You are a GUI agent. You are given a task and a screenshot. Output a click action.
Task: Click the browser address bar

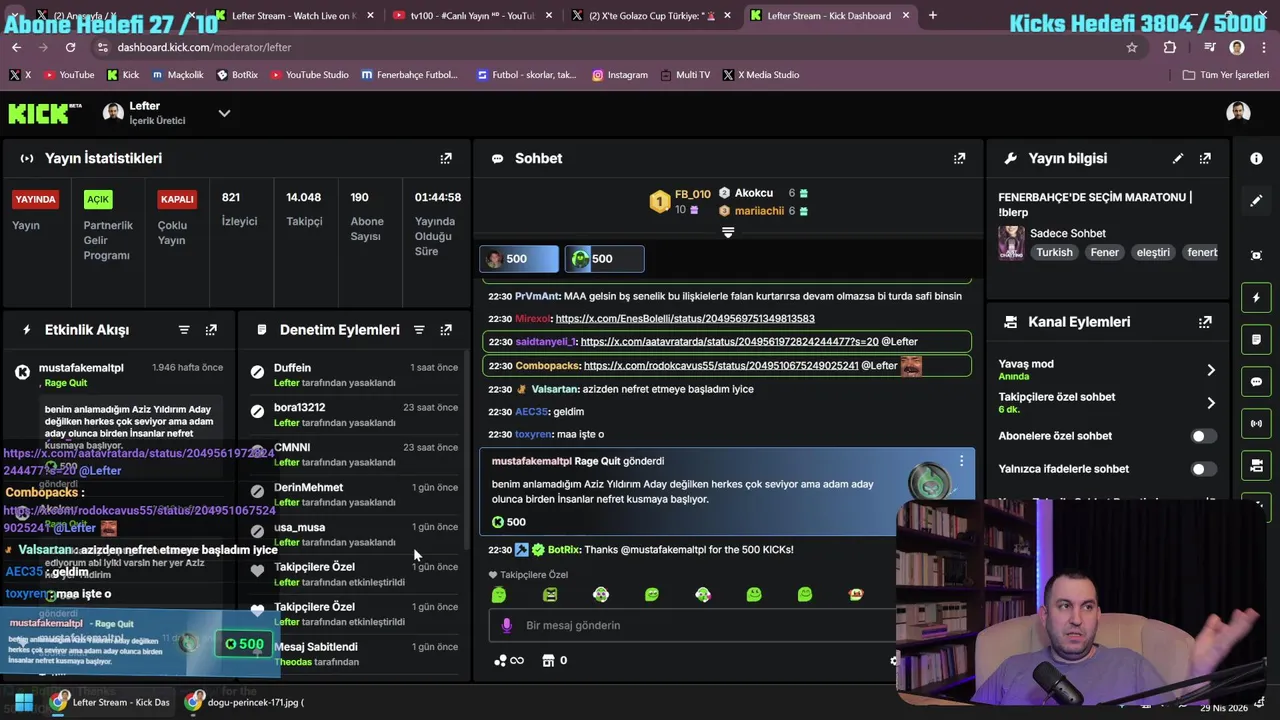click(610, 47)
